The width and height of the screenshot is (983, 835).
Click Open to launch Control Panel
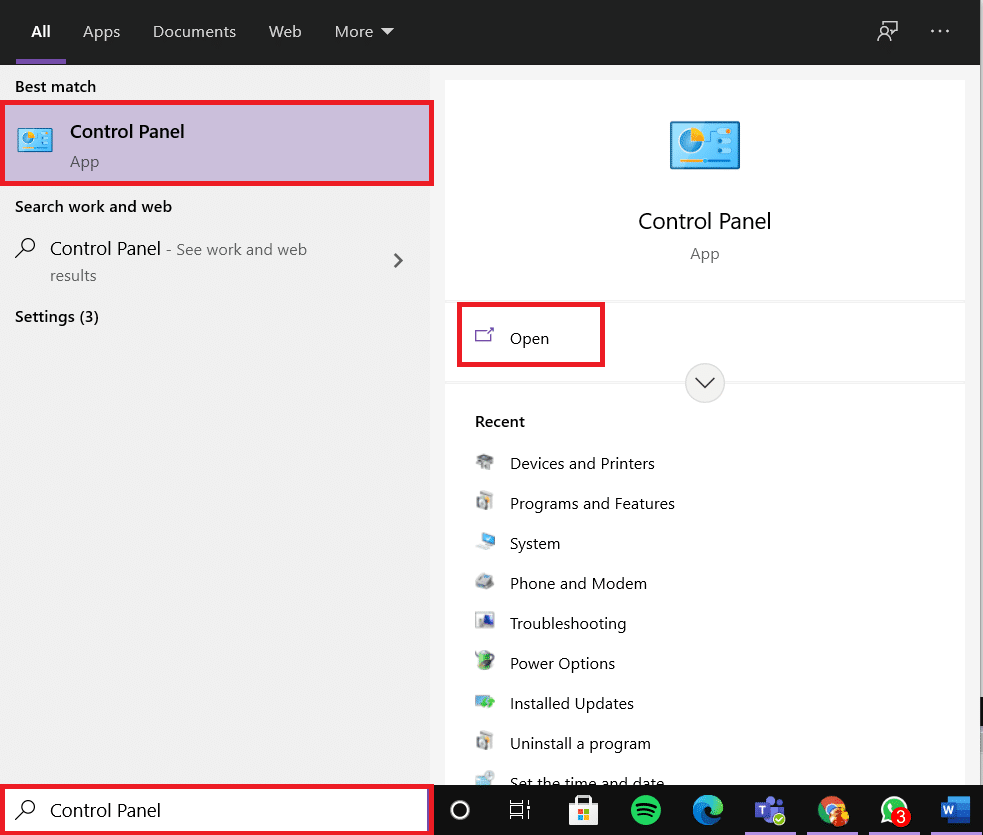tap(530, 338)
